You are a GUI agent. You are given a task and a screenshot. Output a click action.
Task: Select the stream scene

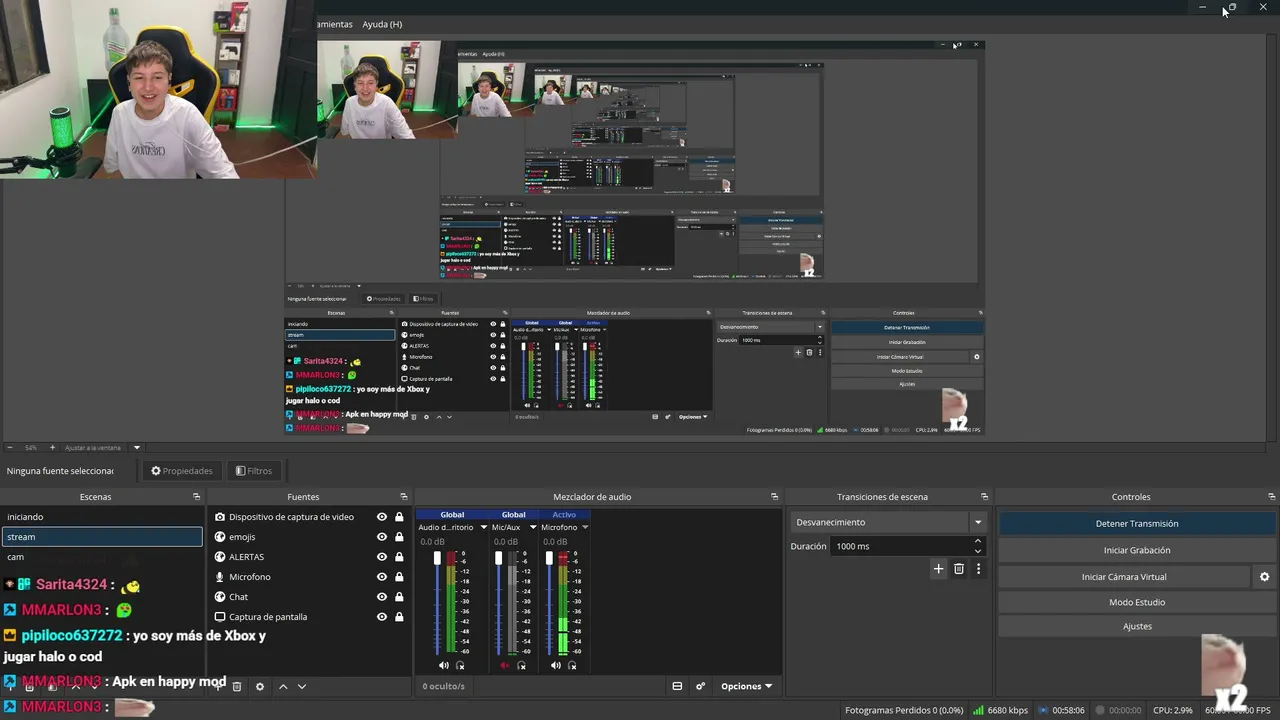[102, 537]
